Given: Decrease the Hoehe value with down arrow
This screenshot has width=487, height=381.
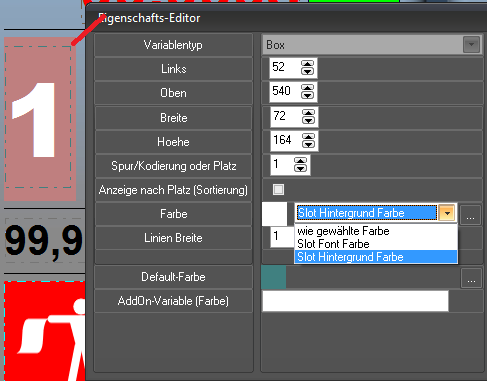Looking at the screenshot, I should 308,144.
